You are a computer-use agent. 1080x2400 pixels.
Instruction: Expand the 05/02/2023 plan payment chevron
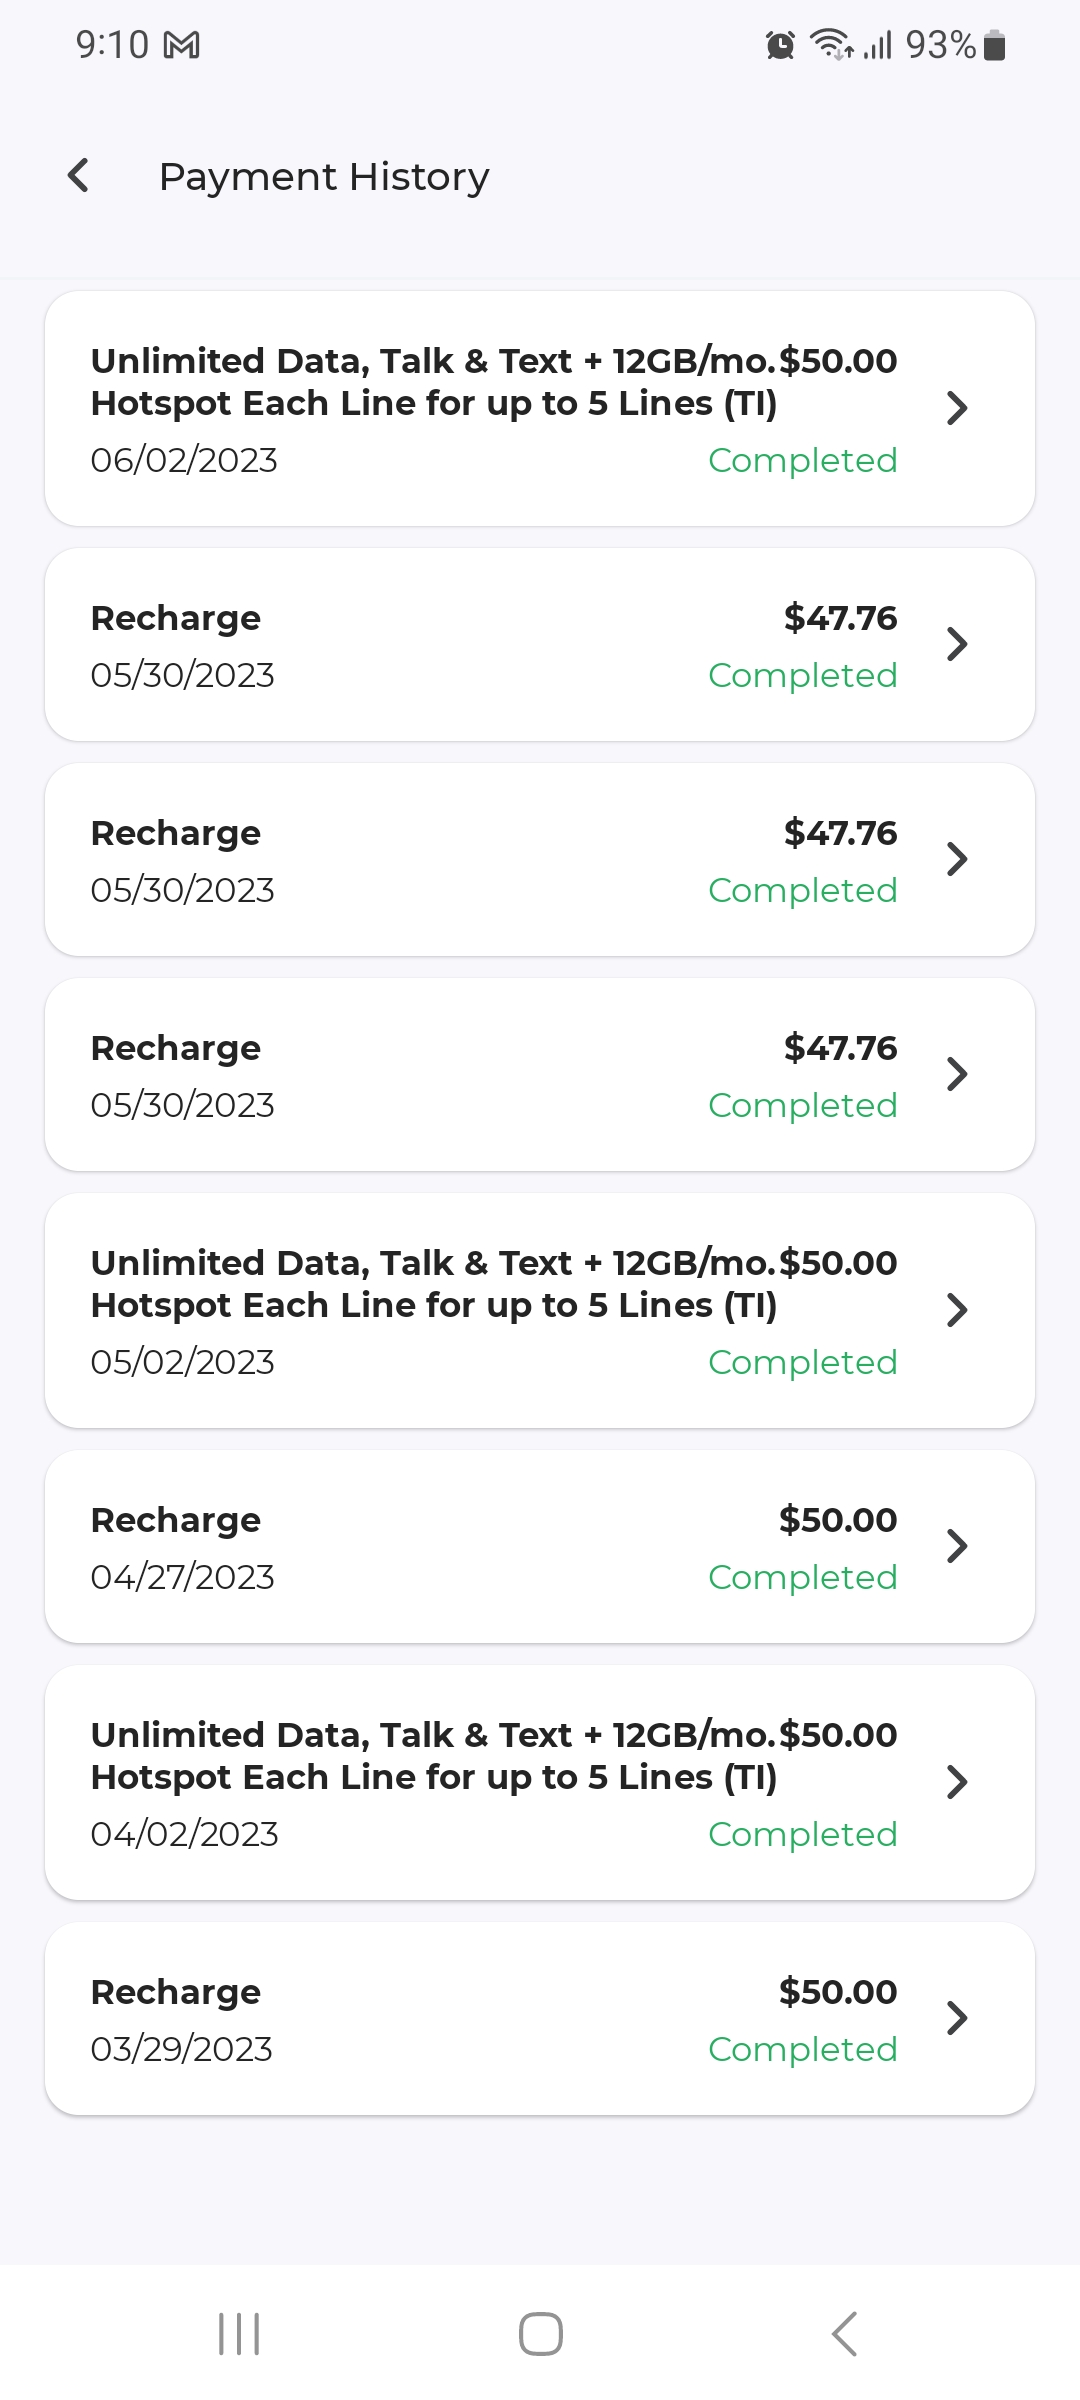tap(957, 1310)
